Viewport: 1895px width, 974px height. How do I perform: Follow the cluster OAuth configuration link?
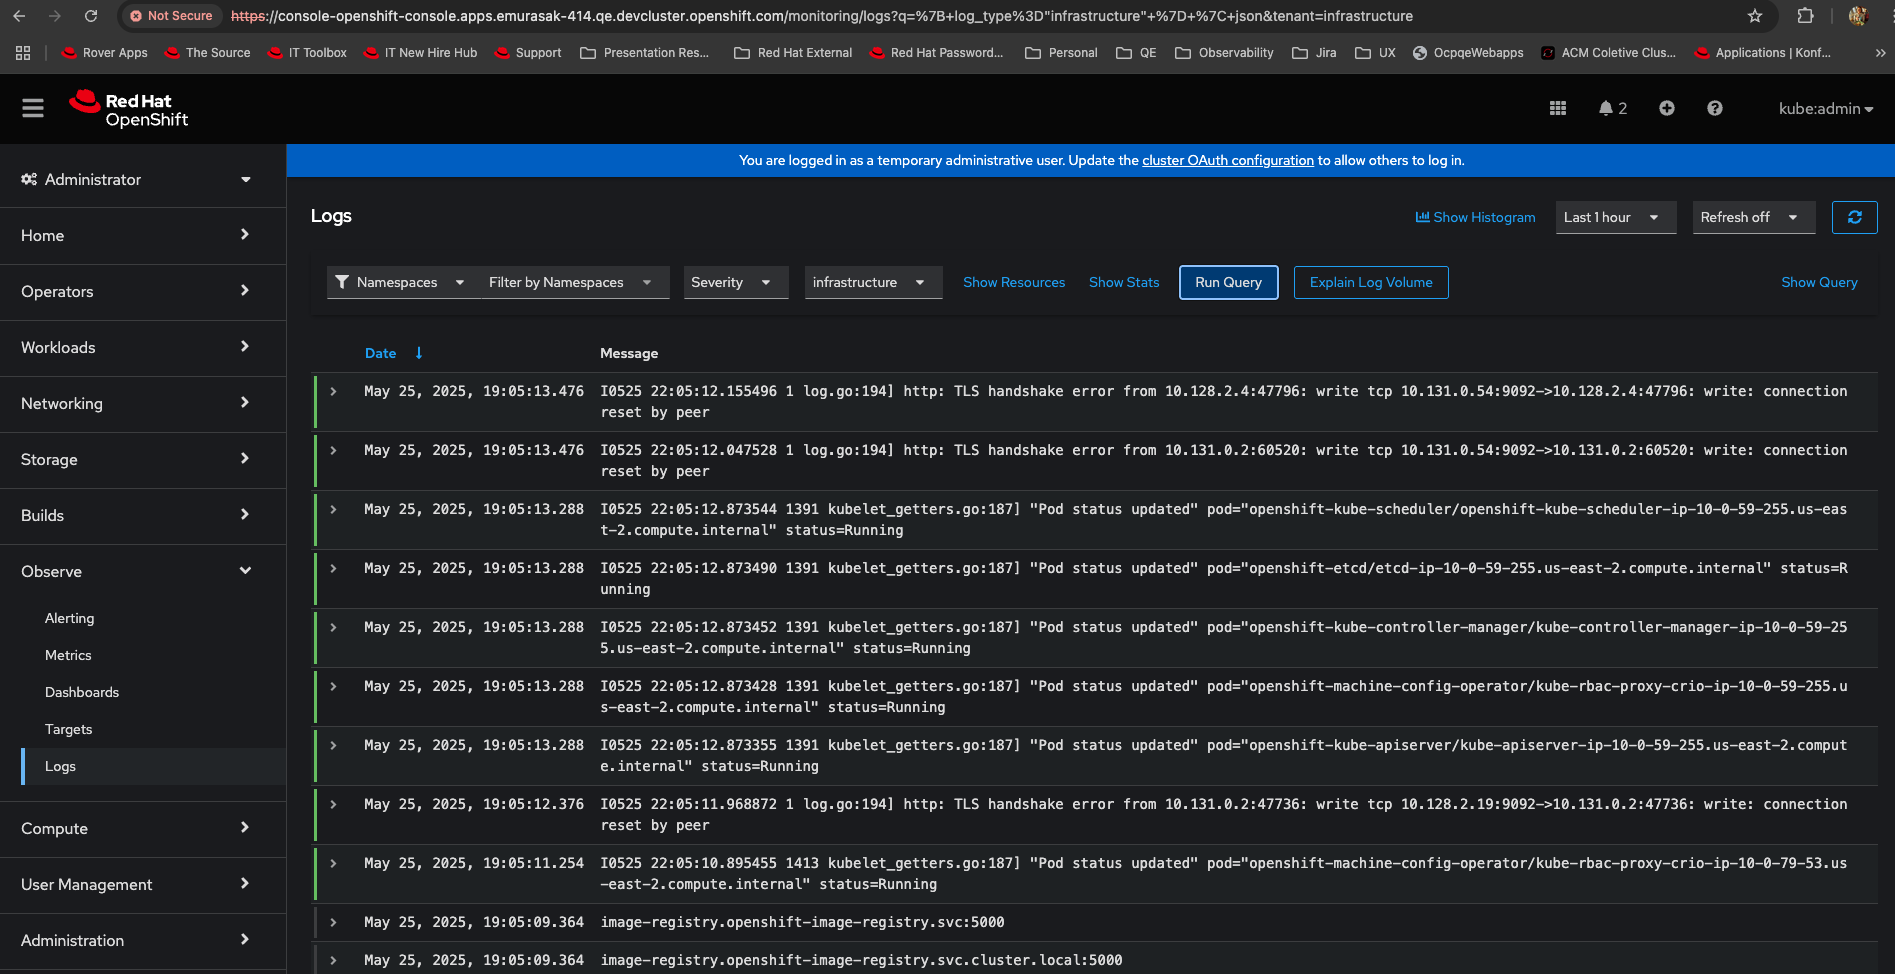pyautogui.click(x=1227, y=160)
